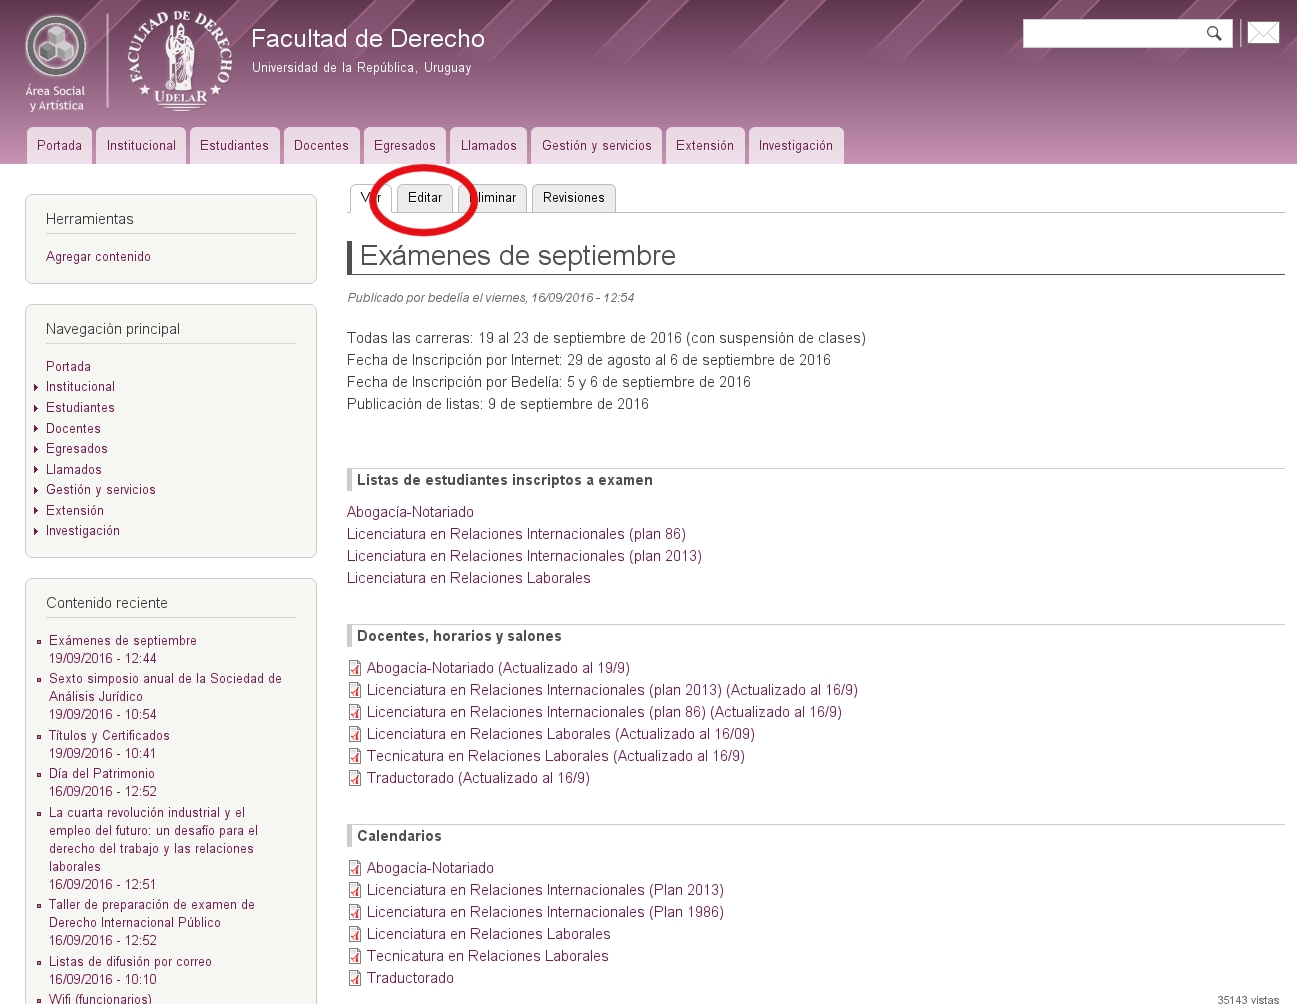1297x1004 pixels.
Task: Open recent content Exámenes de septiembre link
Action: click(123, 641)
